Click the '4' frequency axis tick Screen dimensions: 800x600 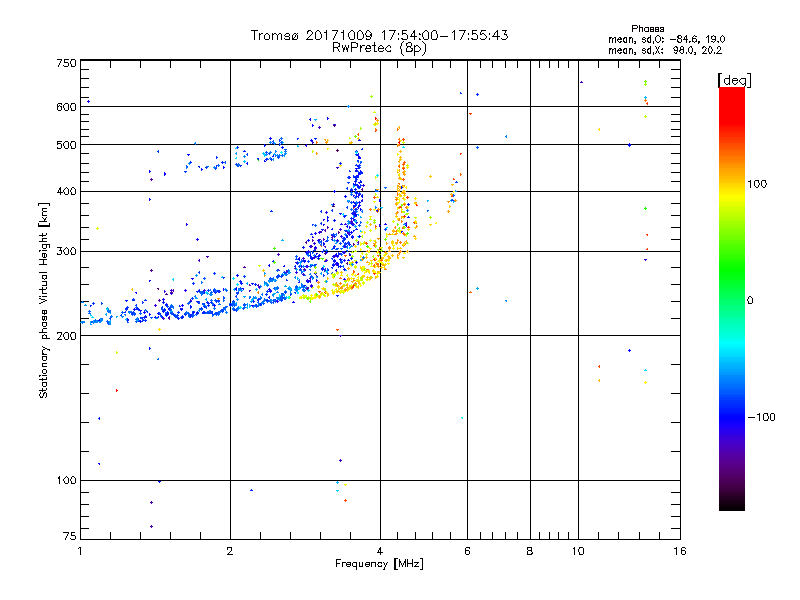(x=380, y=551)
